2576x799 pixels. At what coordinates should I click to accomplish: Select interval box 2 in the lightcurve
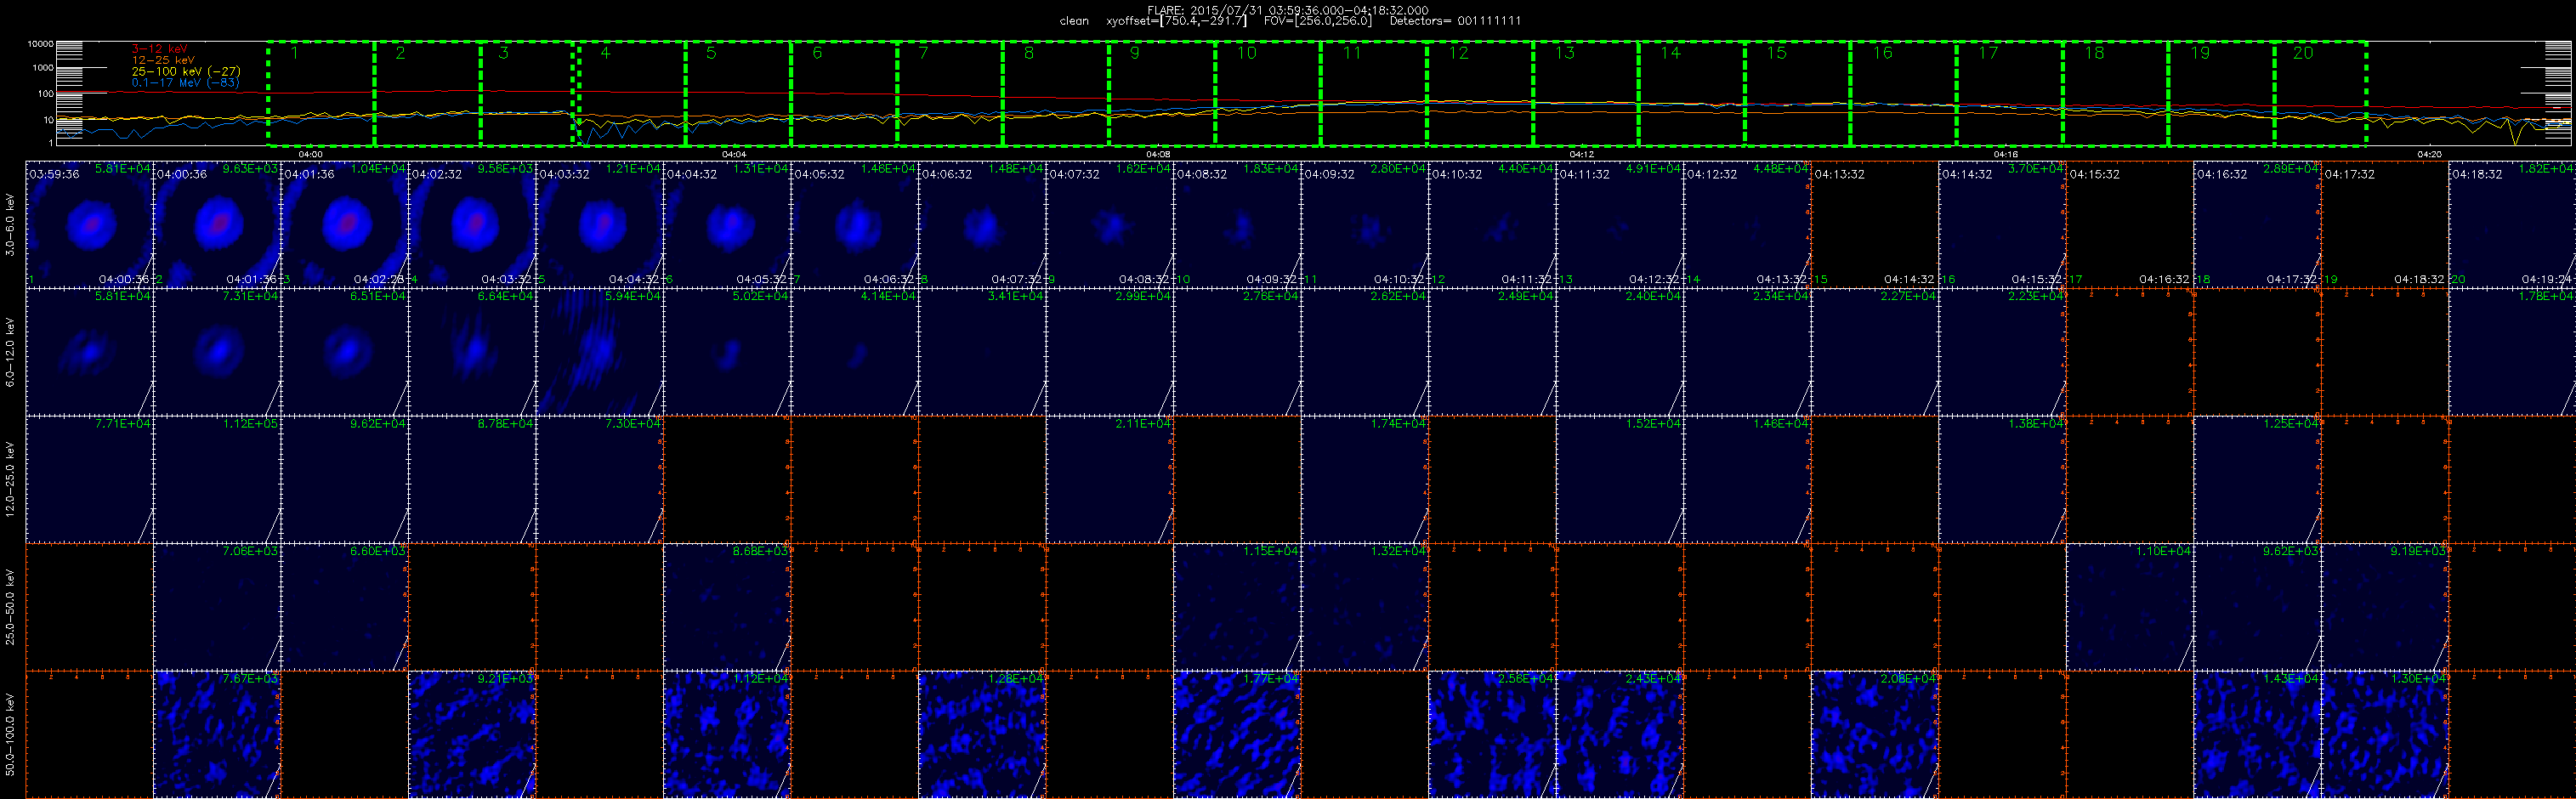(427, 93)
